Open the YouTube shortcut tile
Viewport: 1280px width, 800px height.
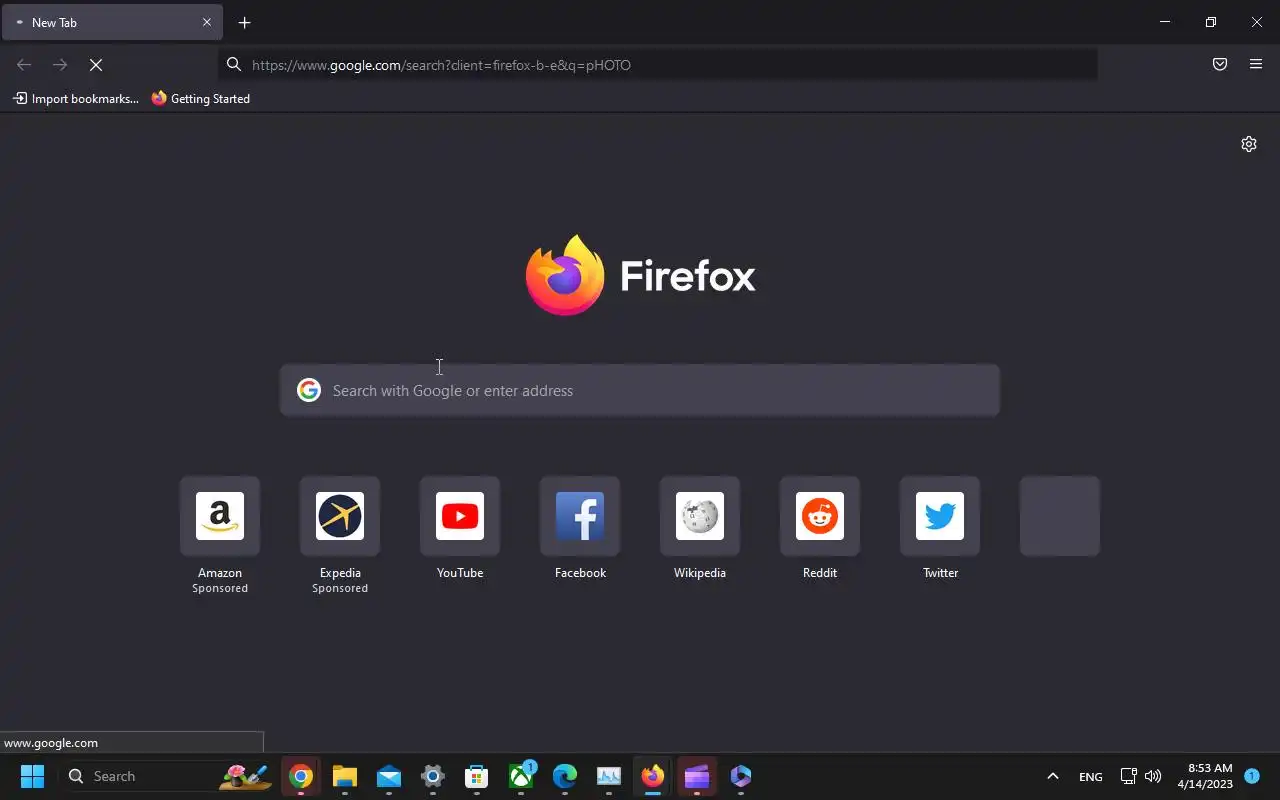pos(460,516)
